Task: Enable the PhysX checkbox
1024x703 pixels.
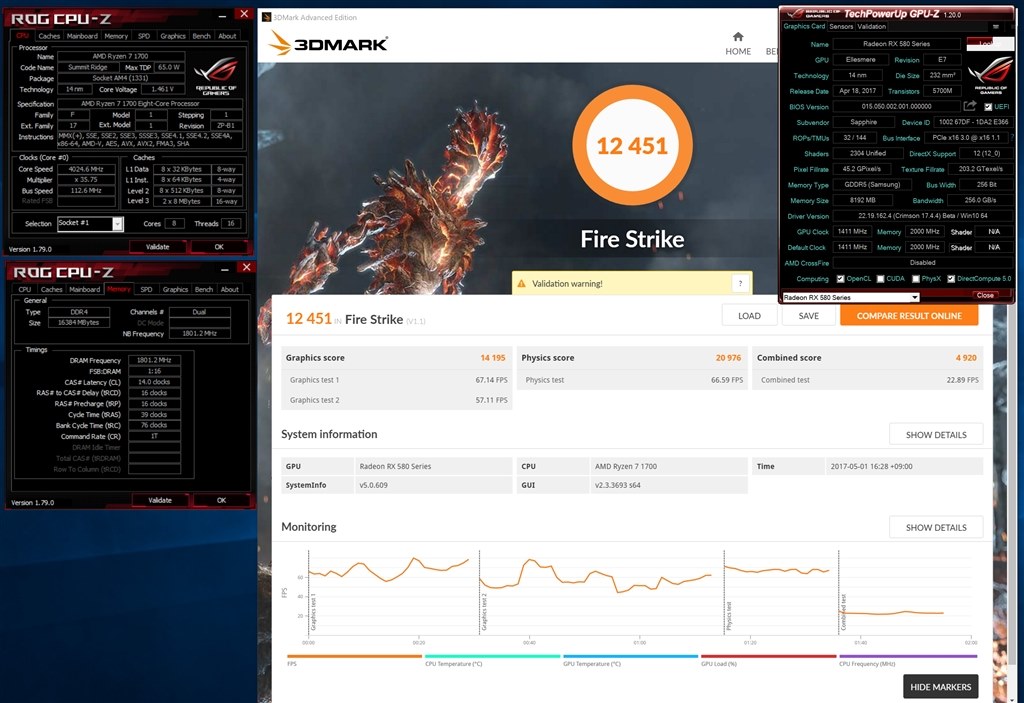Action: (916, 279)
